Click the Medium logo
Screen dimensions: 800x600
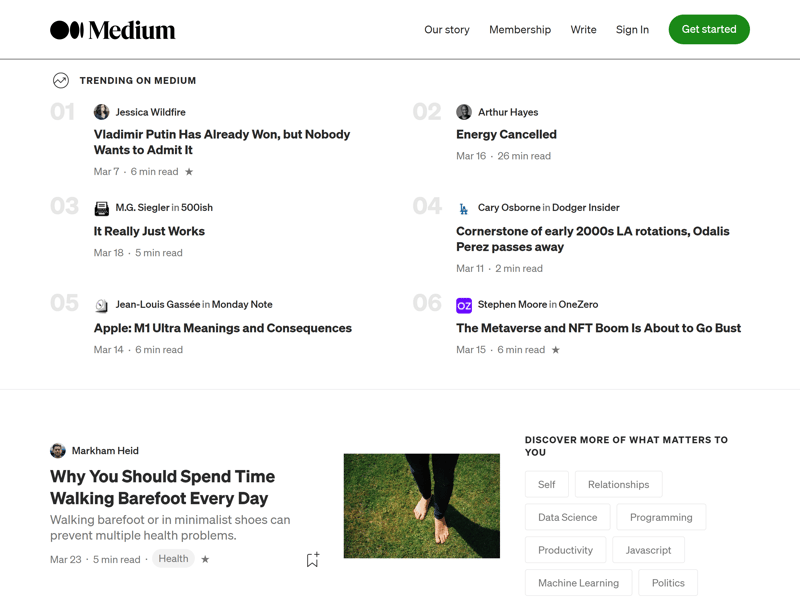pyautogui.click(x=112, y=30)
